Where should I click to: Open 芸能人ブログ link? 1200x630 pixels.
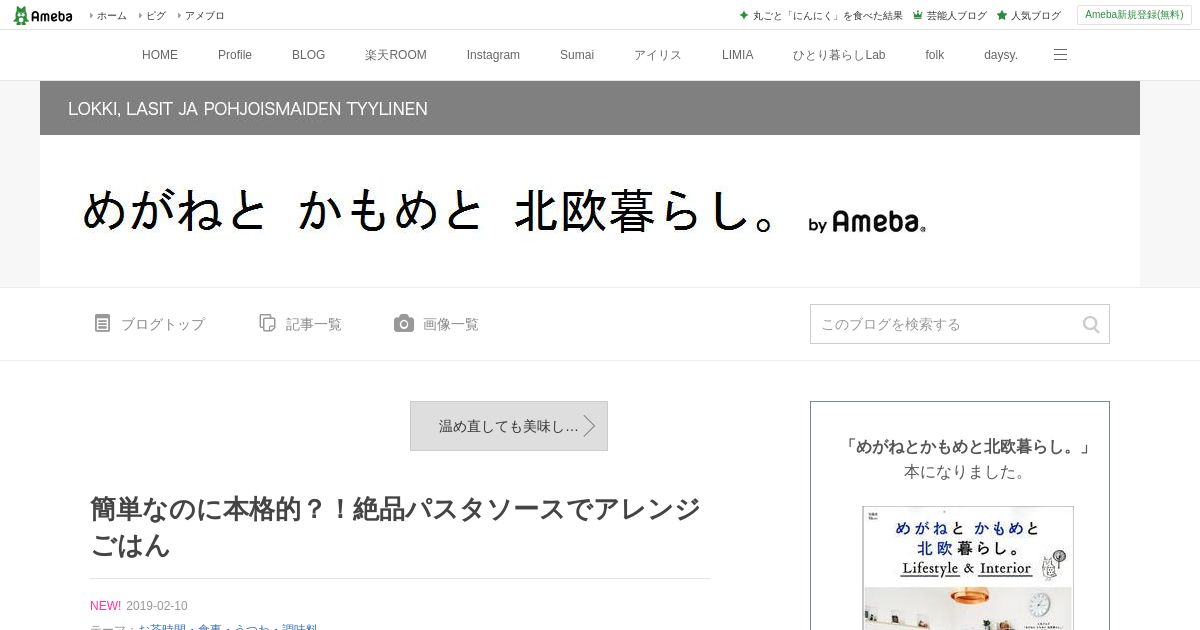click(956, 16)
